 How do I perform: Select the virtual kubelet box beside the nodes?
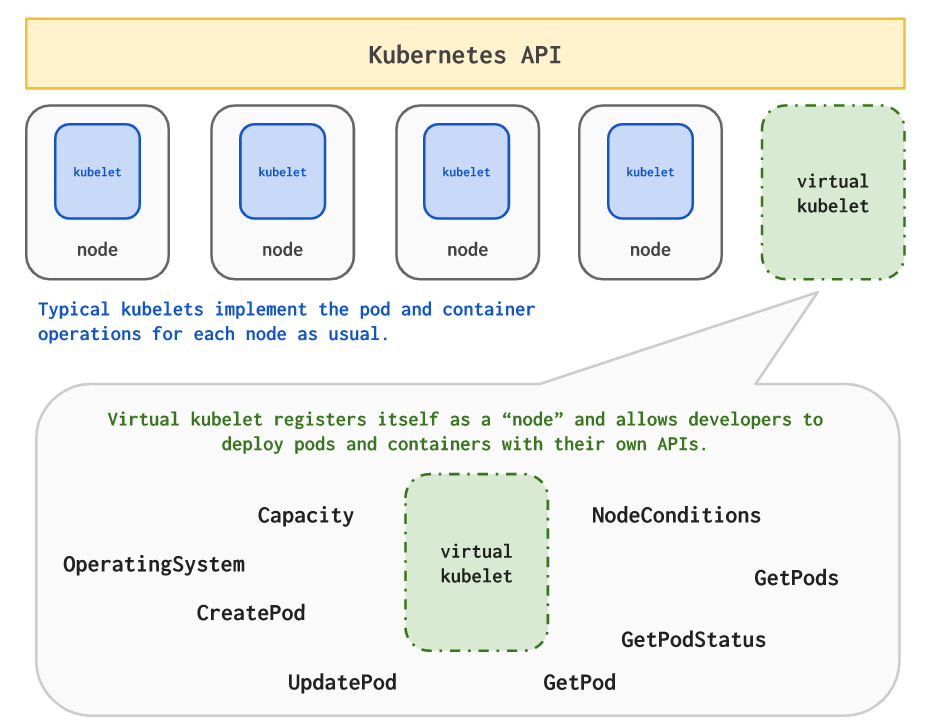(x=833, y=192)
